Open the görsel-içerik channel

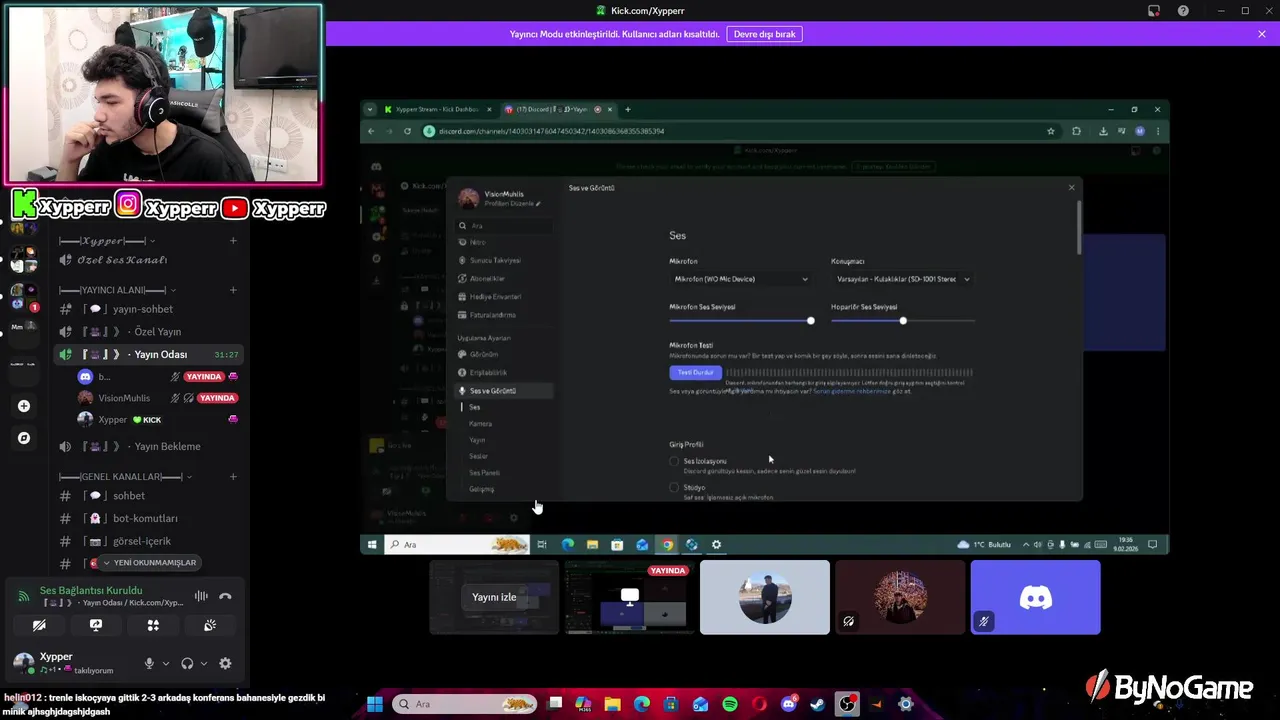coord(150,541)
